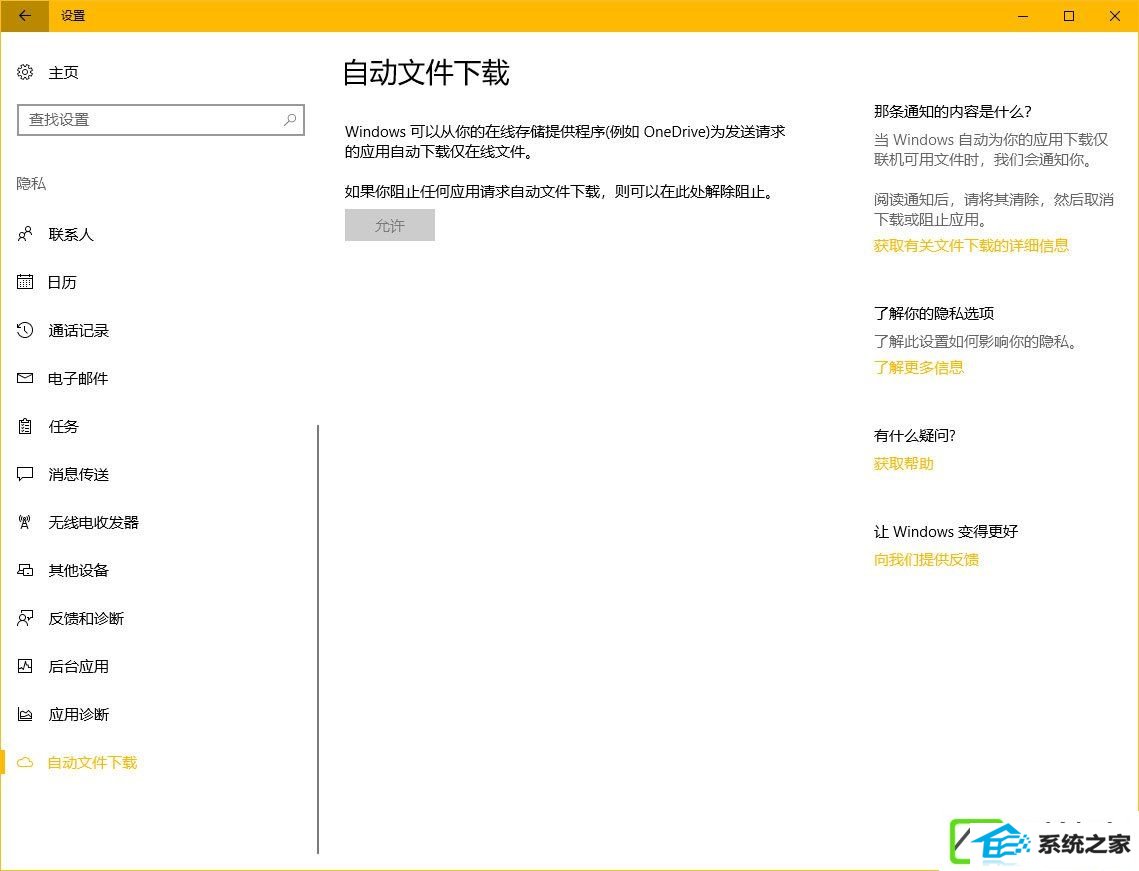Click the 其他设备 devices icon
The width and height of the screenshot is (1139, 871).
point(25,570)
